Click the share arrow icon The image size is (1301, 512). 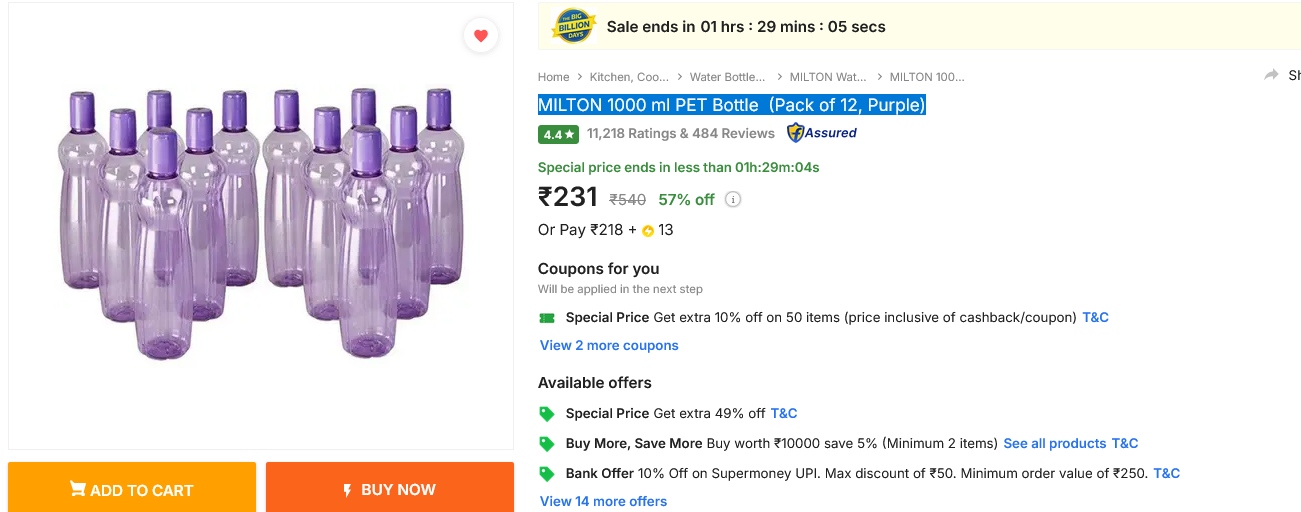pyautogui.click(x=1271, y=75)
